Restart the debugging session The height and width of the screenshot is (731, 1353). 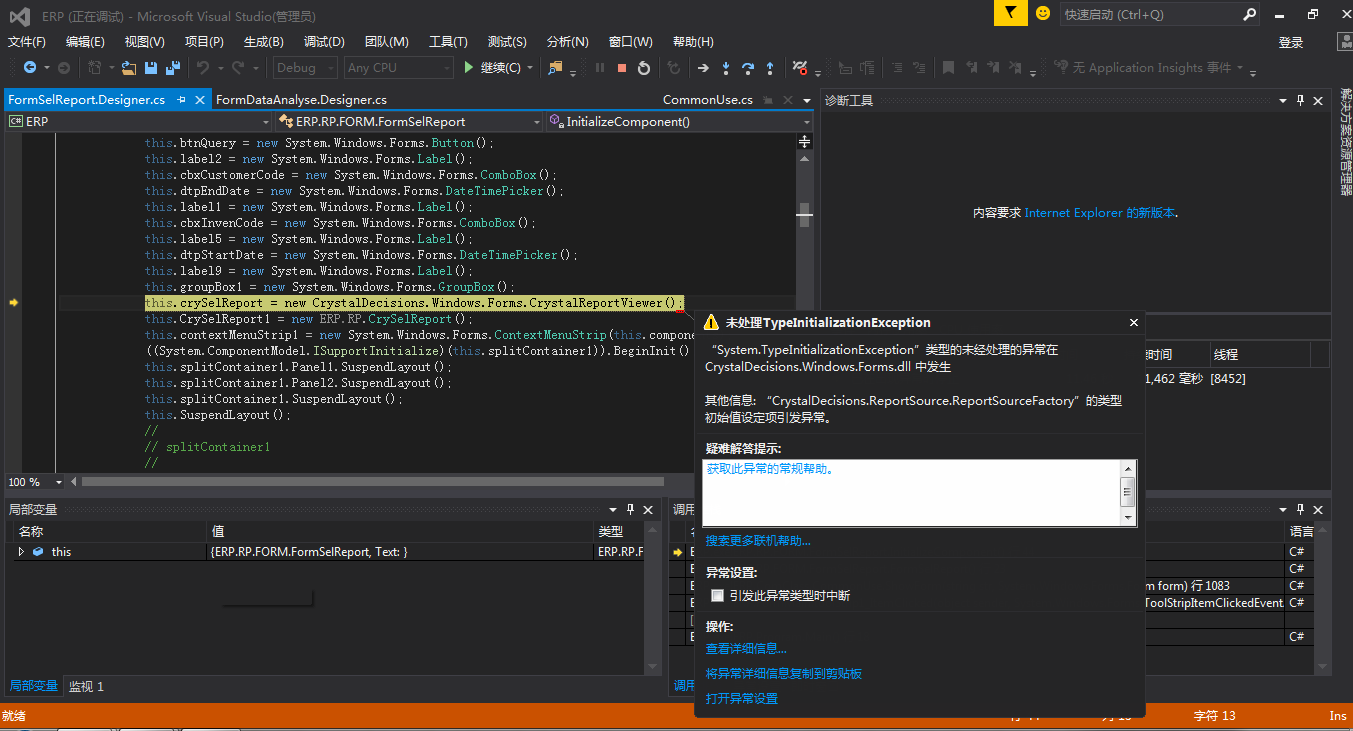pos(644,68)
